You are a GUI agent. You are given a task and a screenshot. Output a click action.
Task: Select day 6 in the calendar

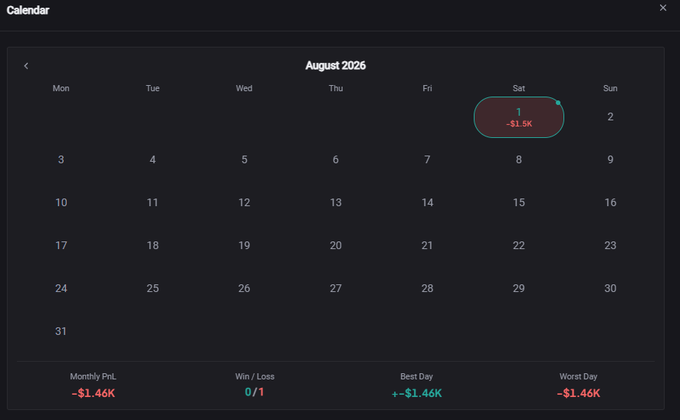click(x=336, y=160)
